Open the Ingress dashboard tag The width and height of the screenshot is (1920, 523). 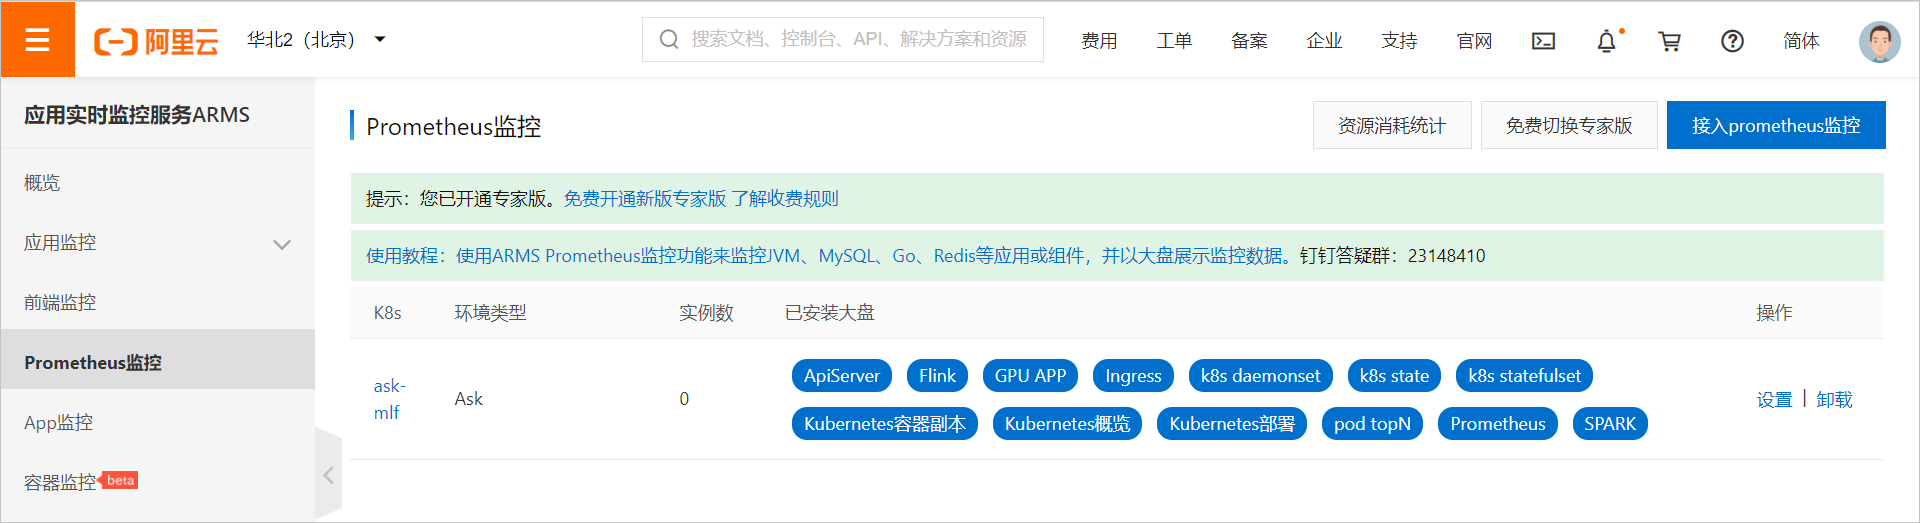(x=1133, y=376)
